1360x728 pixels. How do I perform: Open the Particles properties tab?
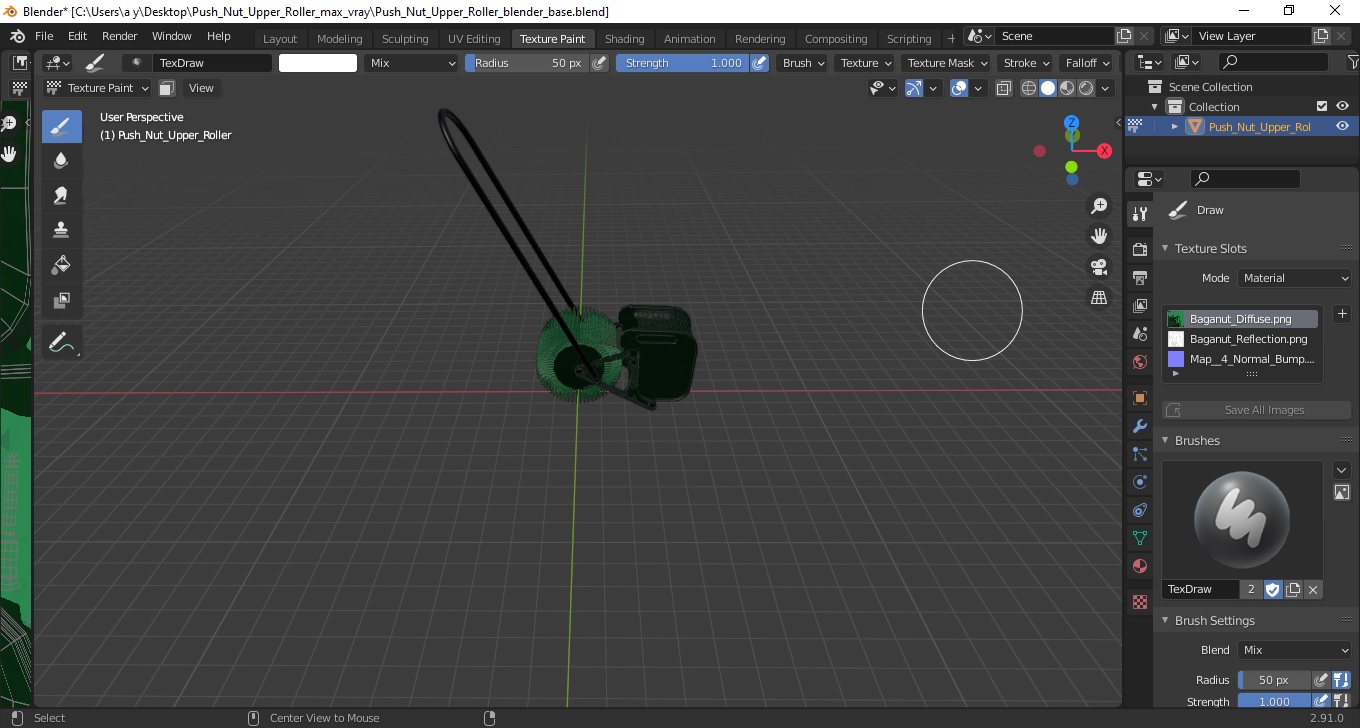click(x=1139, y=454)
